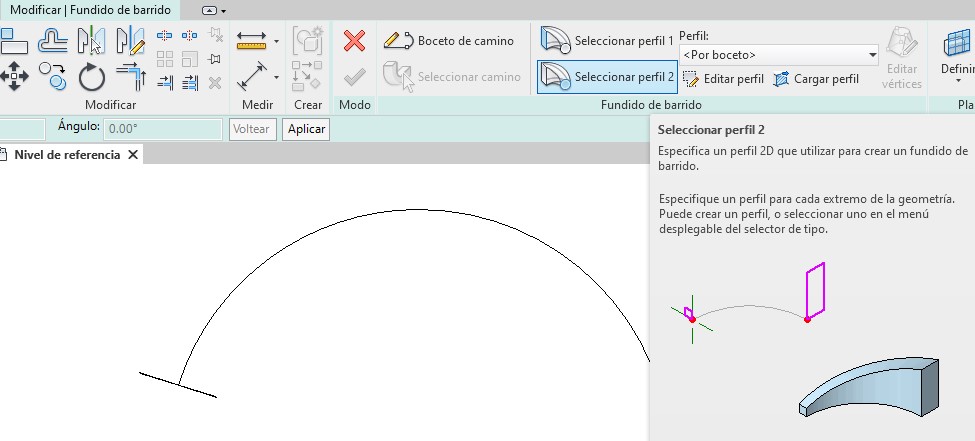The image size is (975, 441).
Task: Cancel edit mode with the red X
Action: (x=354, y=41)
